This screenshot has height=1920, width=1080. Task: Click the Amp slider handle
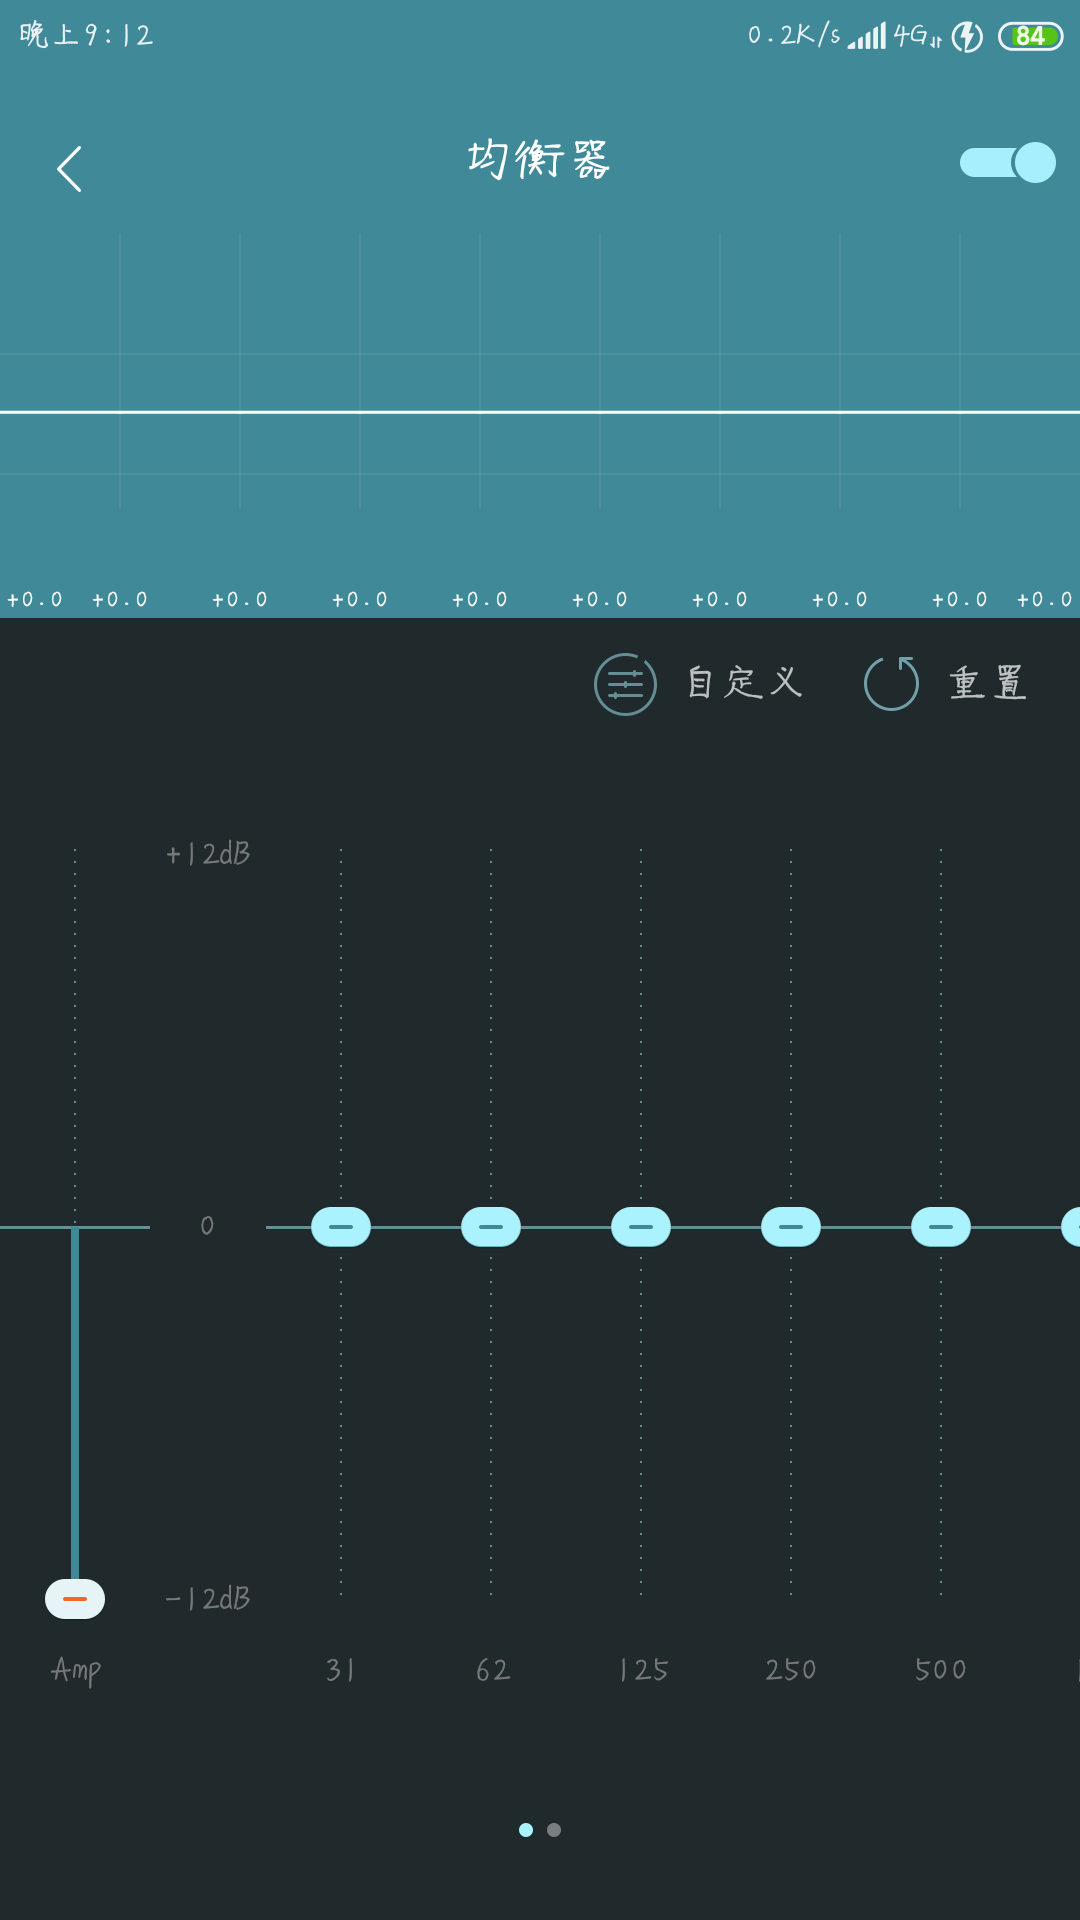[75, 1598]
